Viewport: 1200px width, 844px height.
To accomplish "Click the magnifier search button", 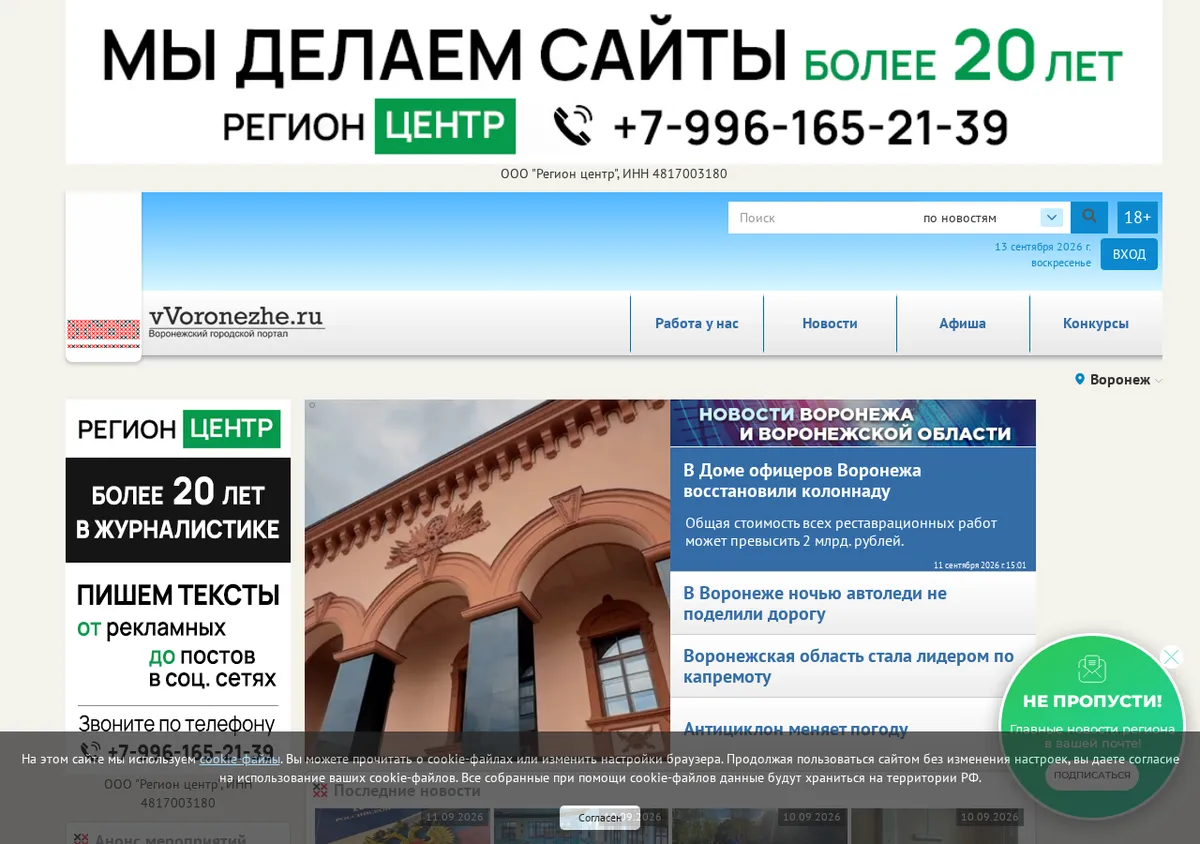I will pyautogui.click(x=1089, y=217).
